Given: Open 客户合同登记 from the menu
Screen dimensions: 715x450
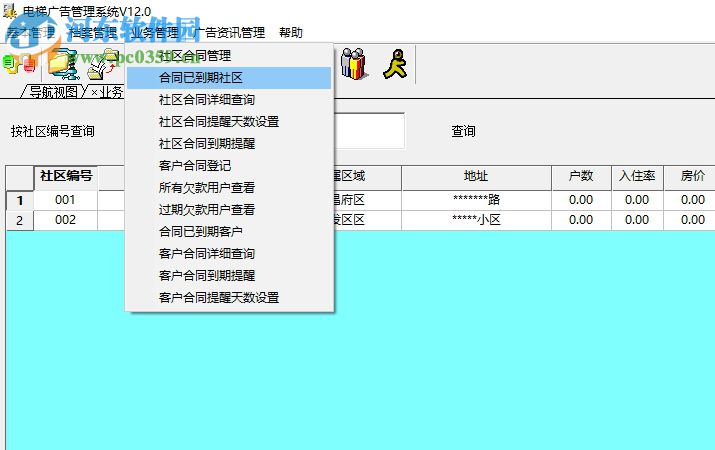Looking at the screenshot, I should [x=229, y=166].
